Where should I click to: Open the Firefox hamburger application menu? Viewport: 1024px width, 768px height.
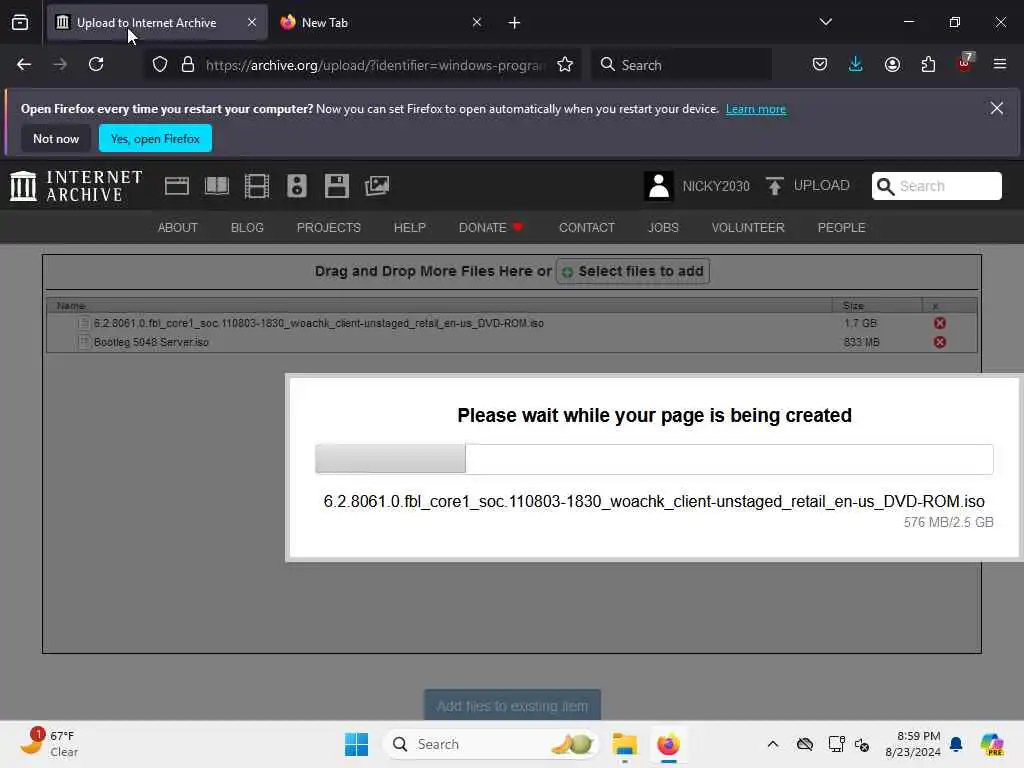(x=1000, y=65)
